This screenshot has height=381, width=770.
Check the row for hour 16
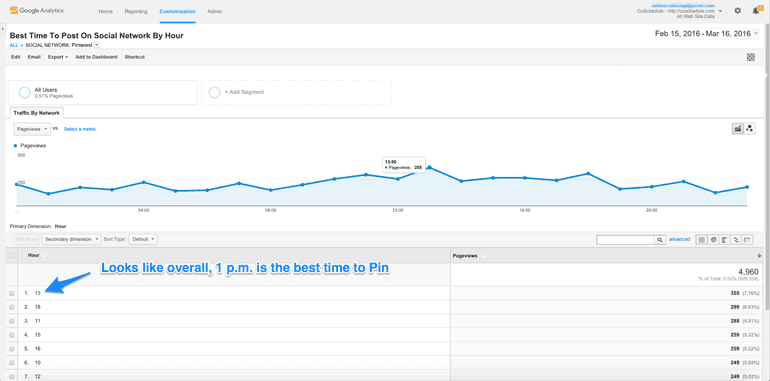click(x=12, y=349)
